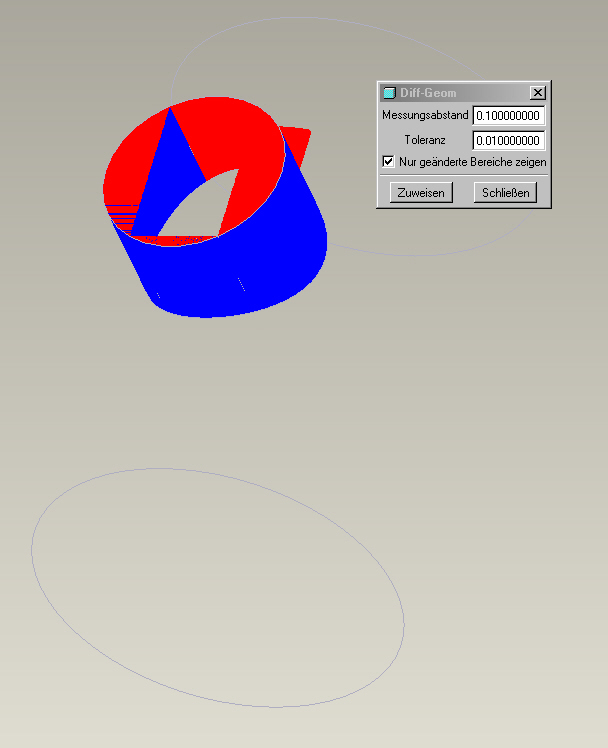Viewport: 608px width, 748px height.
Task: Click the Diff-Geom title text
Action: [428, 93]
